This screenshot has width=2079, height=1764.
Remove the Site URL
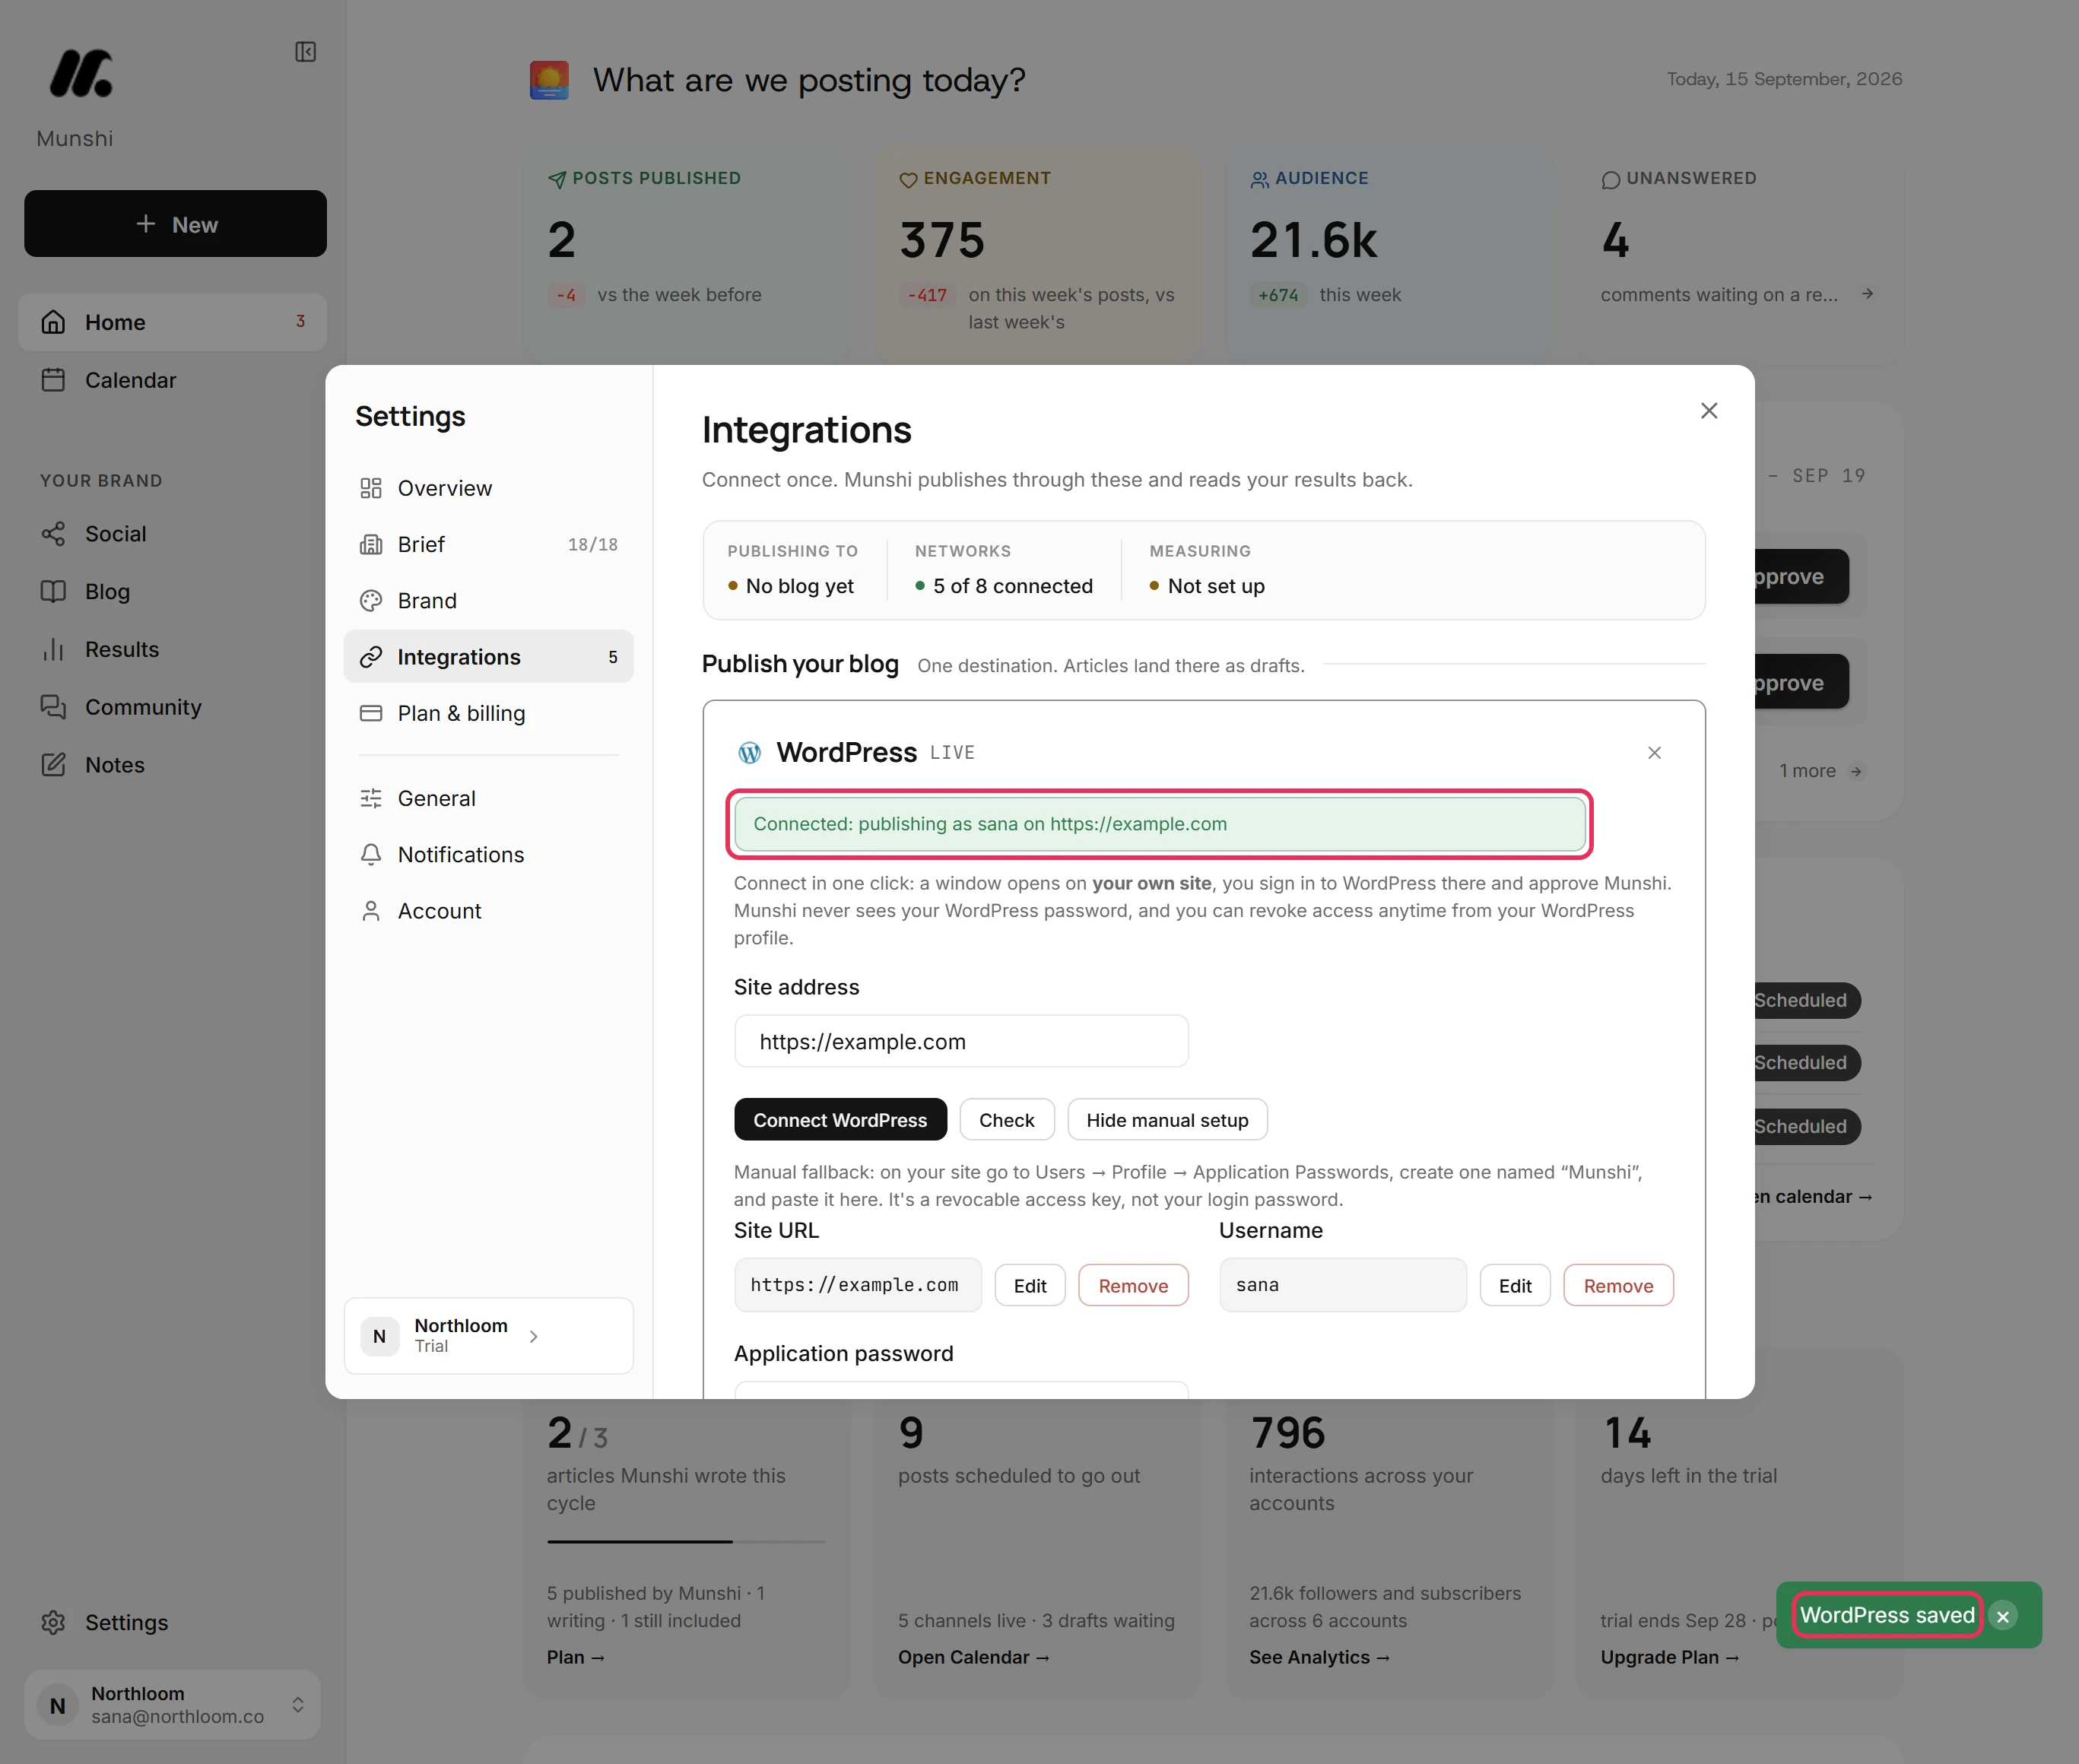pyautogui.click(x=1133, y=1286)
